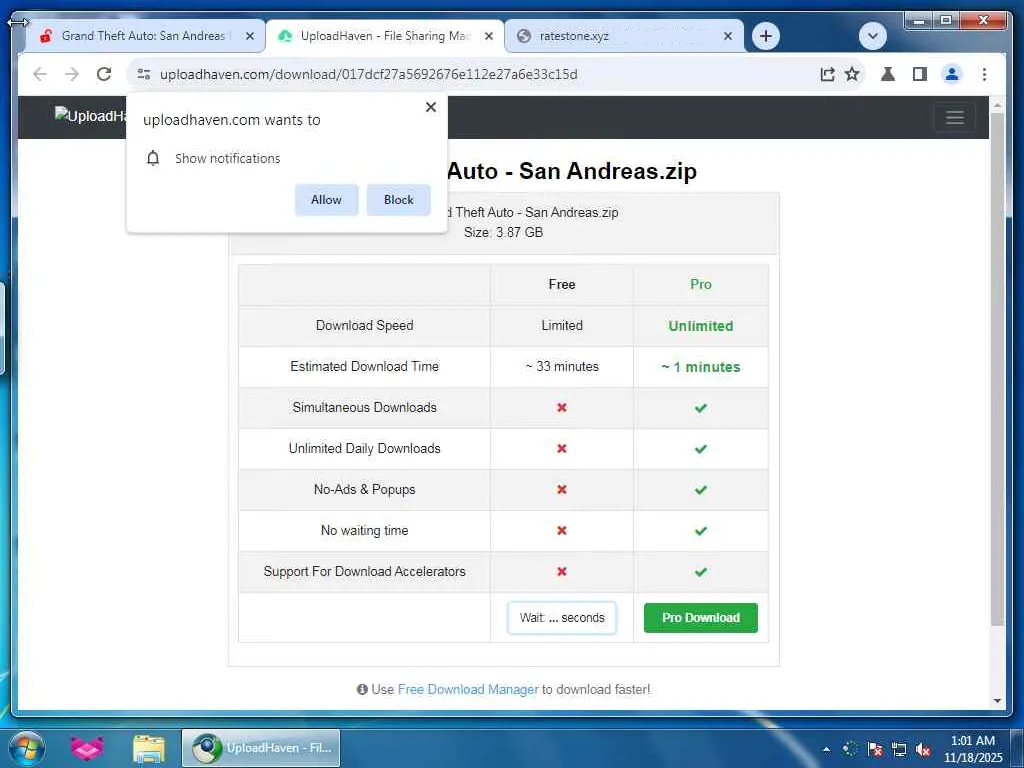The width and height of the screenshot is (1024, 768).
Task: Bookmark this page with star icon
Action: click(852, 74)
